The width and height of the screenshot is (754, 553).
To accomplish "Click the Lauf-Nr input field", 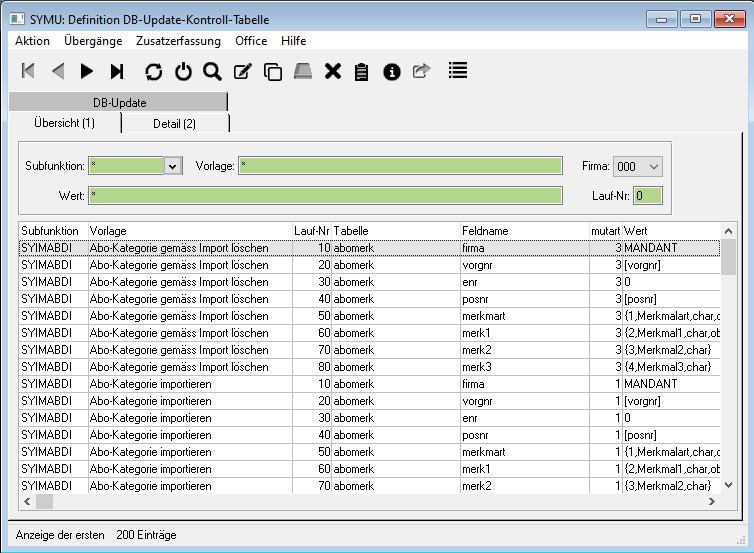I will coord(647,195).
